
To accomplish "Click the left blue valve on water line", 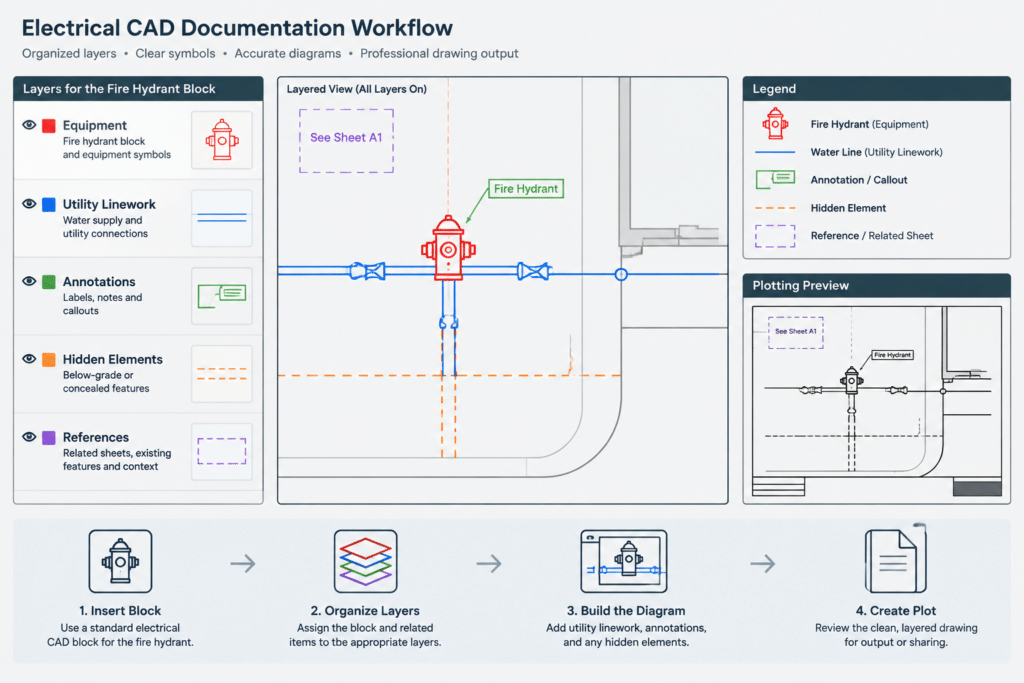I will (x=367, y=270).
